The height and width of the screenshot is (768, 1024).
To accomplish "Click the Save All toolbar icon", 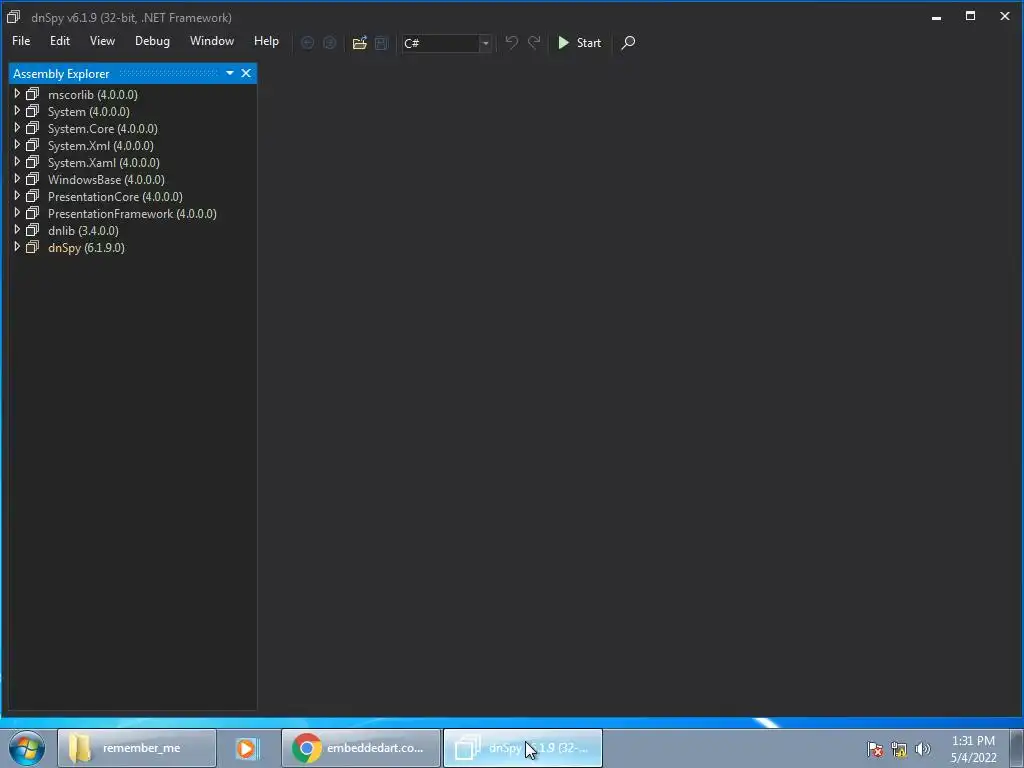I will 381,43.
